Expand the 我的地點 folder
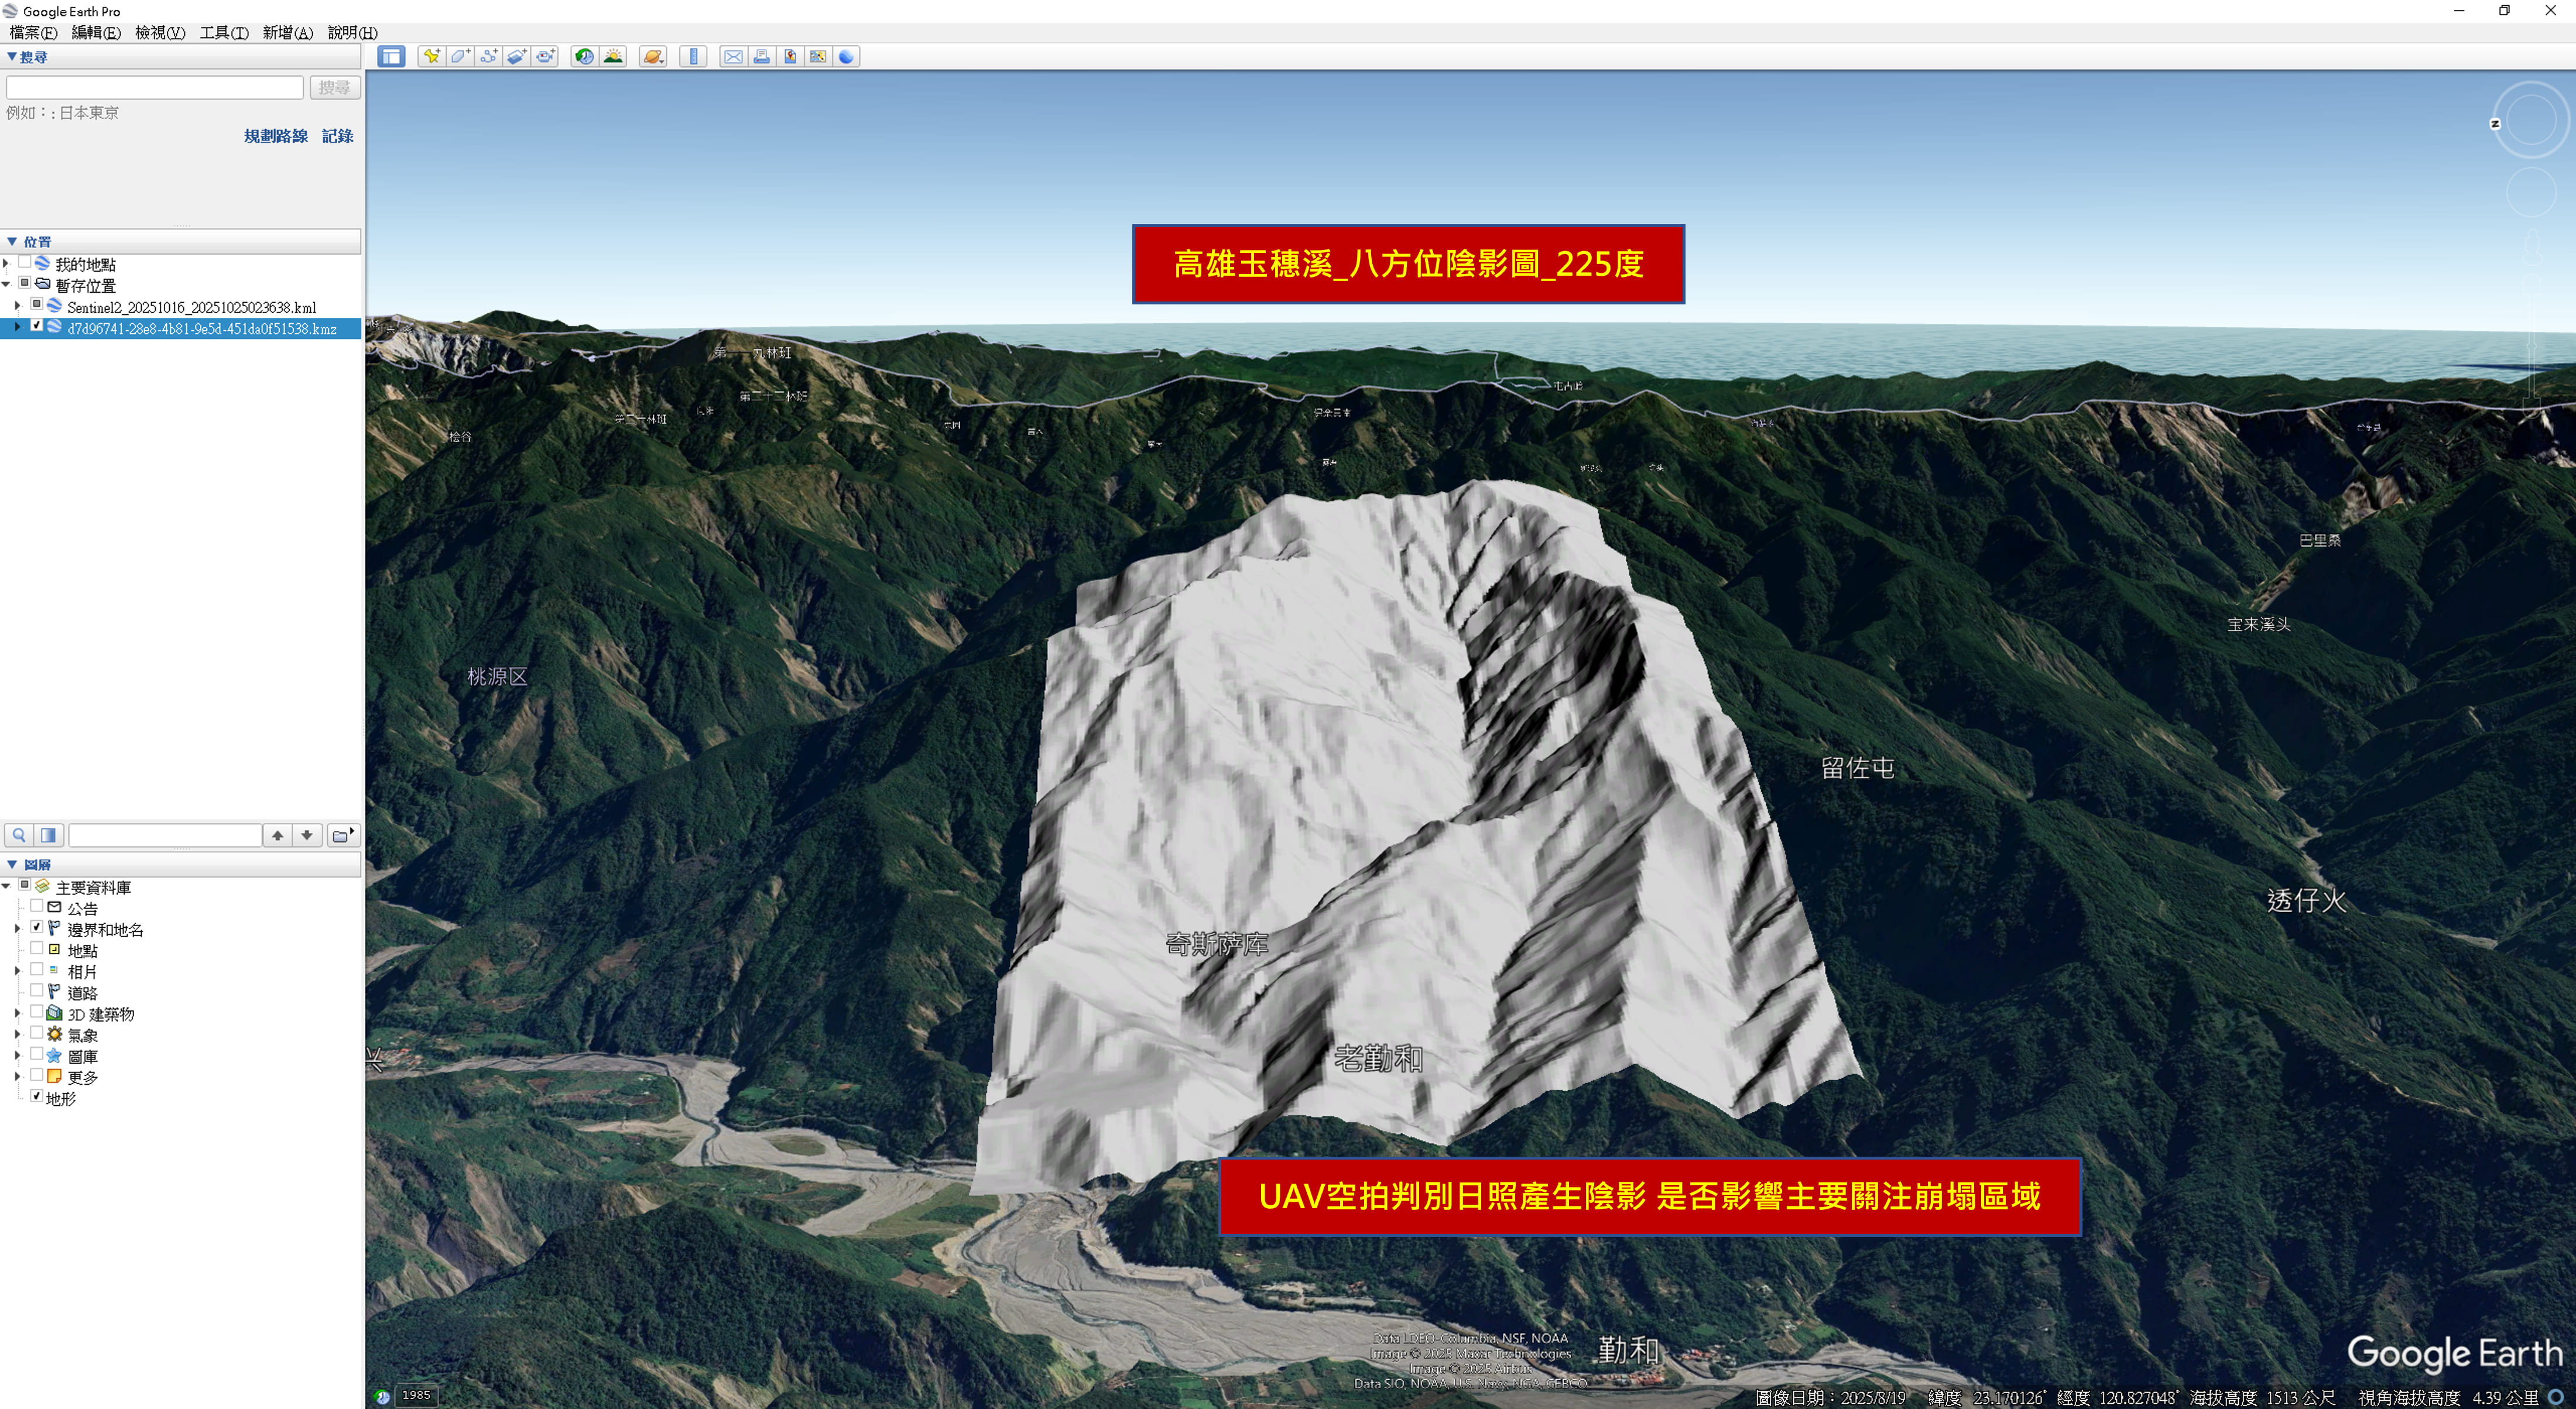This screenshot has height=1409, width=2576. (7, 264)
